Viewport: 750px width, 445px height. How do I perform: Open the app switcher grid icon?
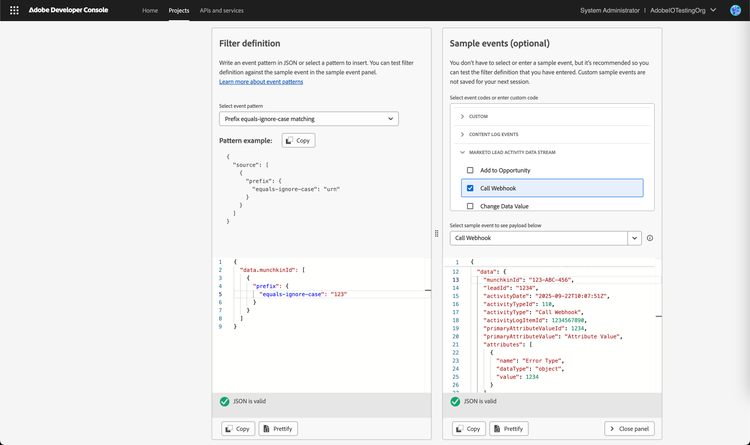tap(14, 10)
